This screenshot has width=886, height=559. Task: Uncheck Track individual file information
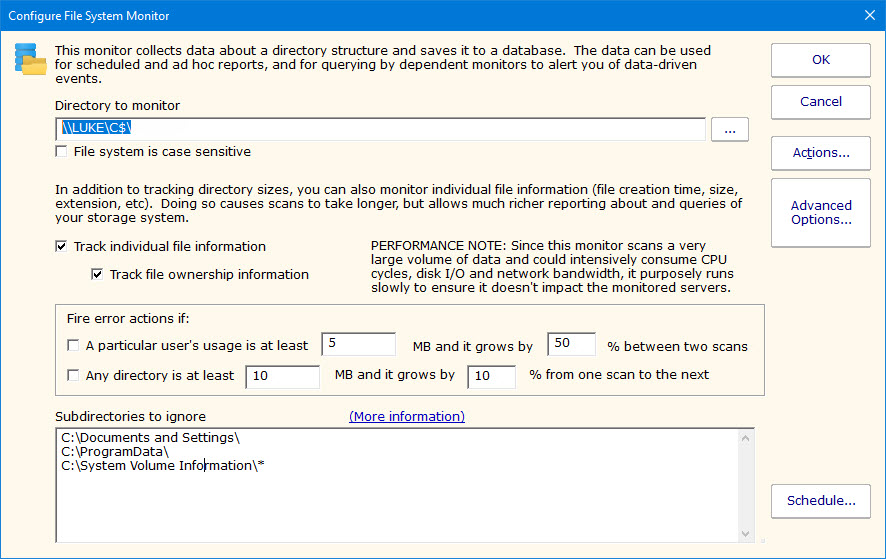[62, 246]
